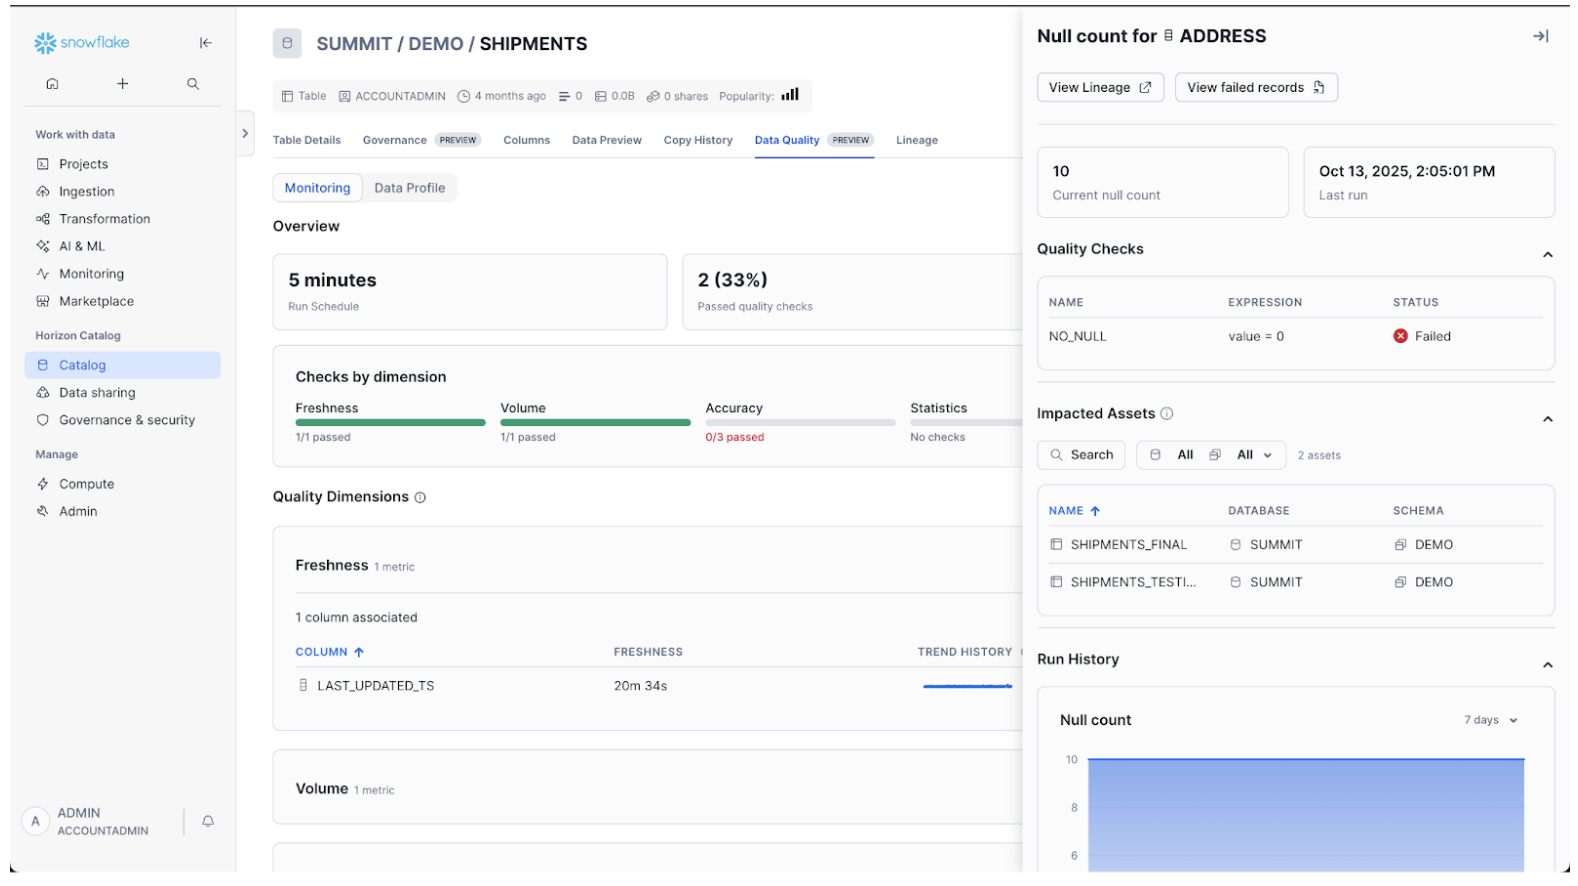Open the 7 days range dropdown

1490,721
